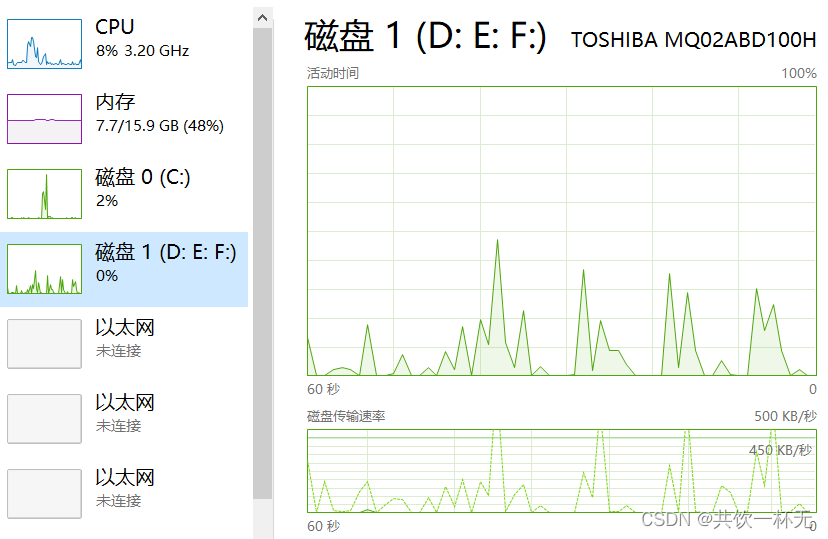Click the 活动时间 activity time graph

(561, 230)
